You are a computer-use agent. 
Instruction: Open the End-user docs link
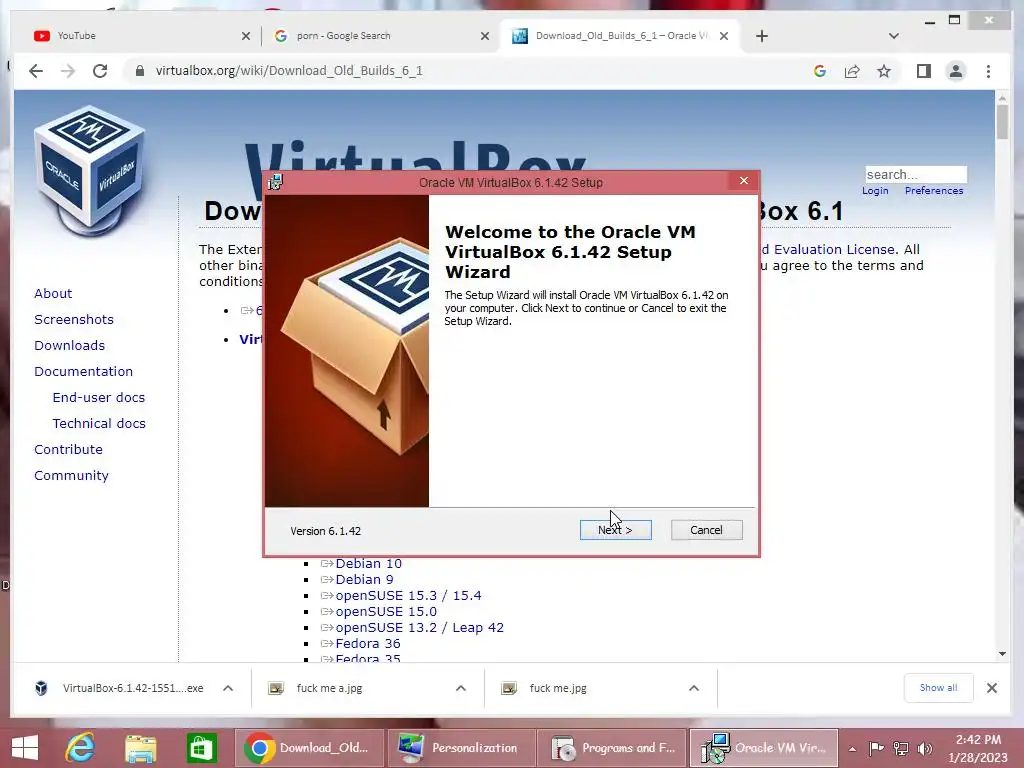[x=99, y=397]
